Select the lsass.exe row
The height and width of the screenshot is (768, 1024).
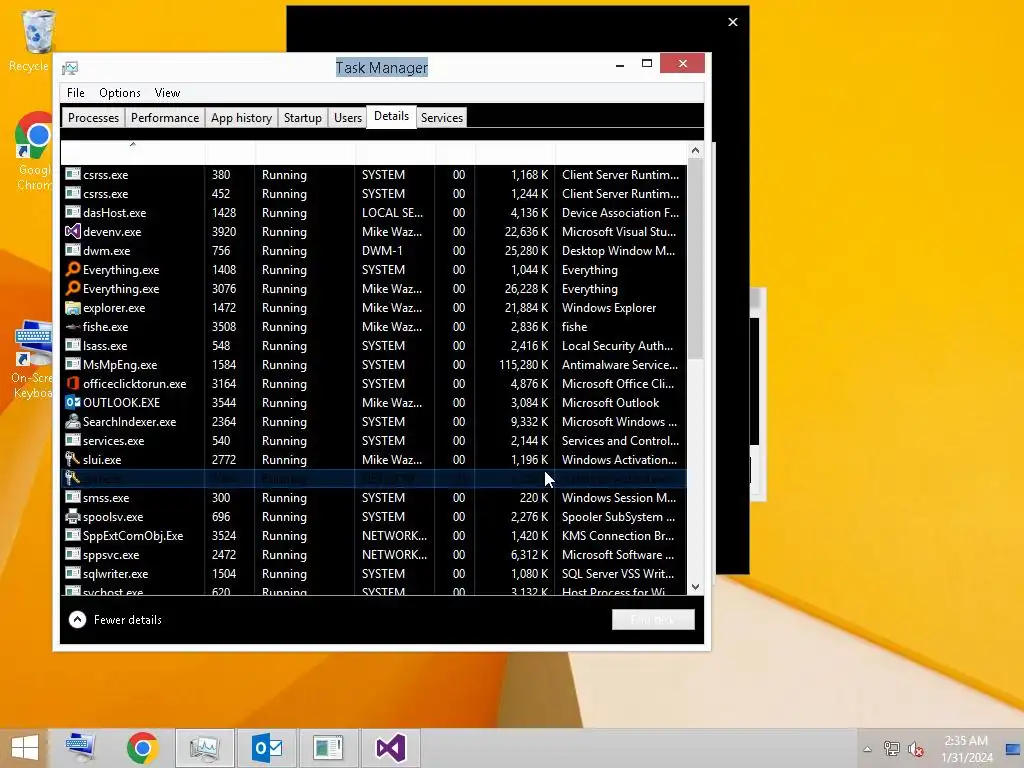pyautogui.click(x=374, y=345)
